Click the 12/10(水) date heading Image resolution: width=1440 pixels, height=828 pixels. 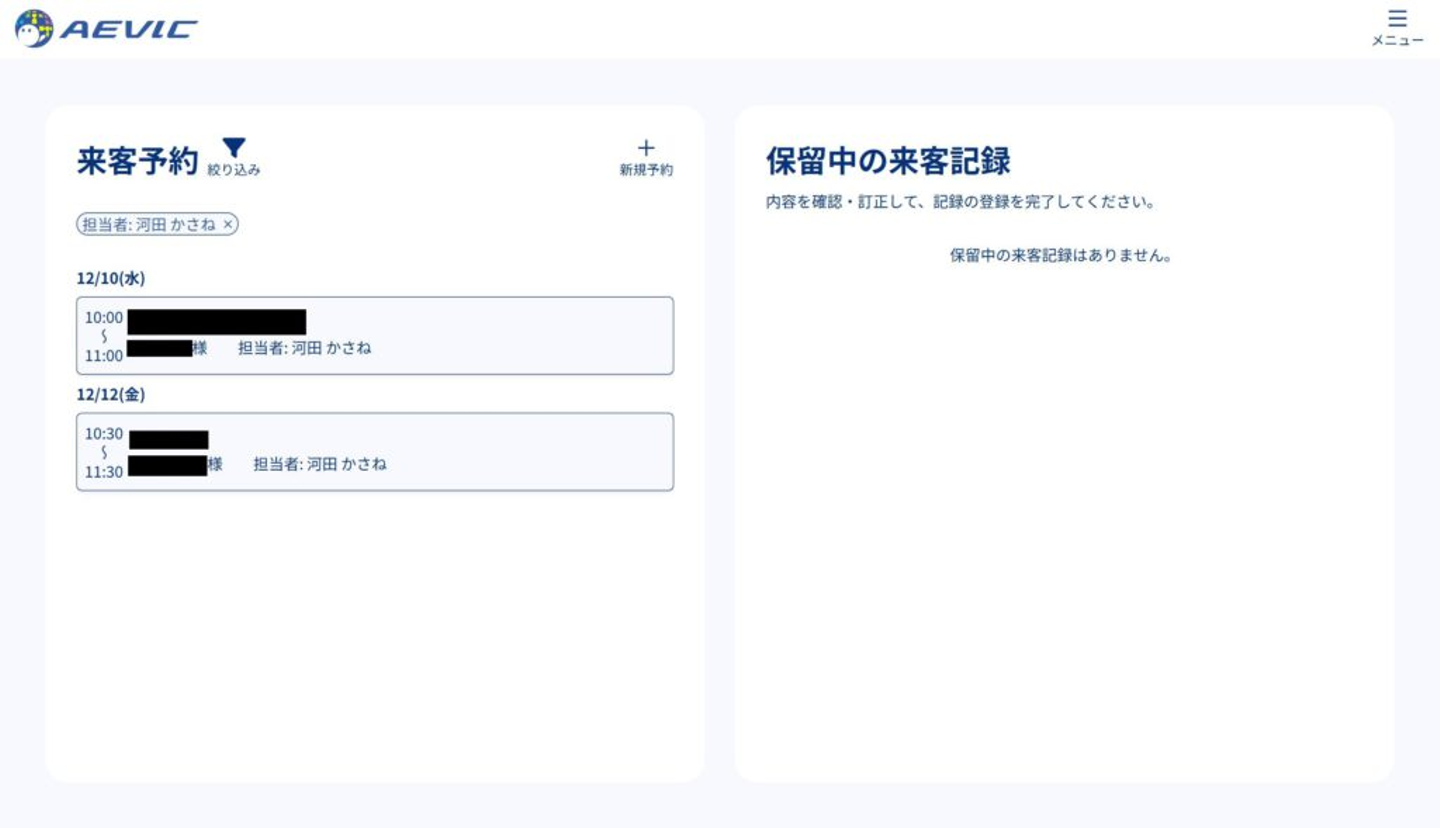point(111,279)
